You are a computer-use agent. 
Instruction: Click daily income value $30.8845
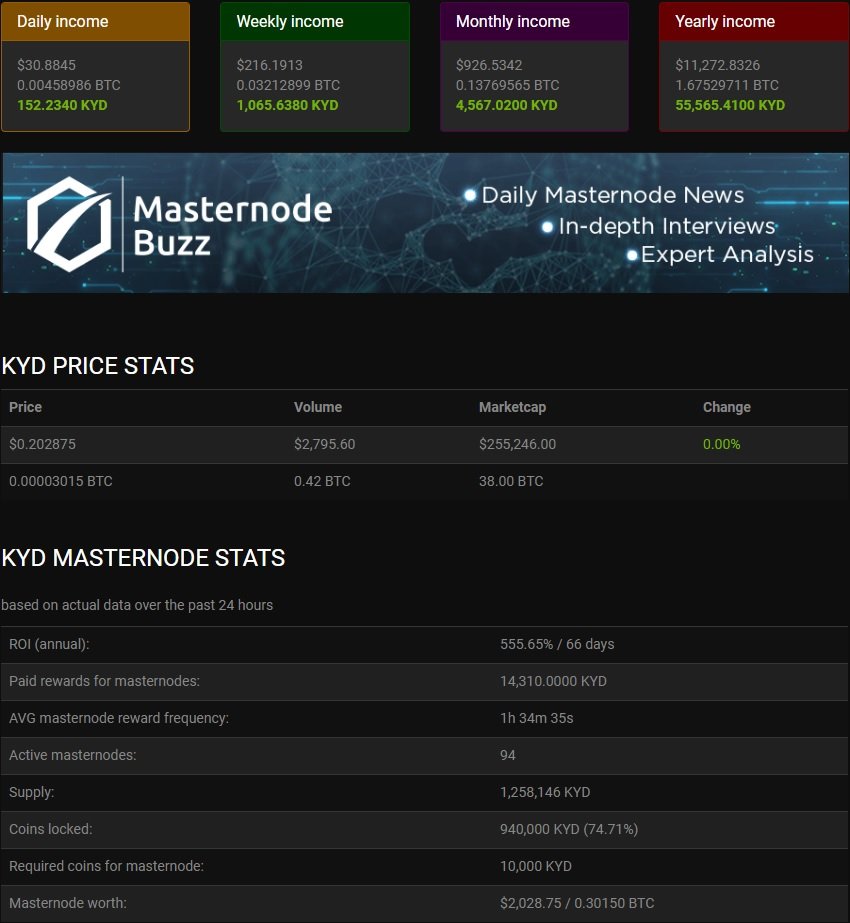pos(47,65)
